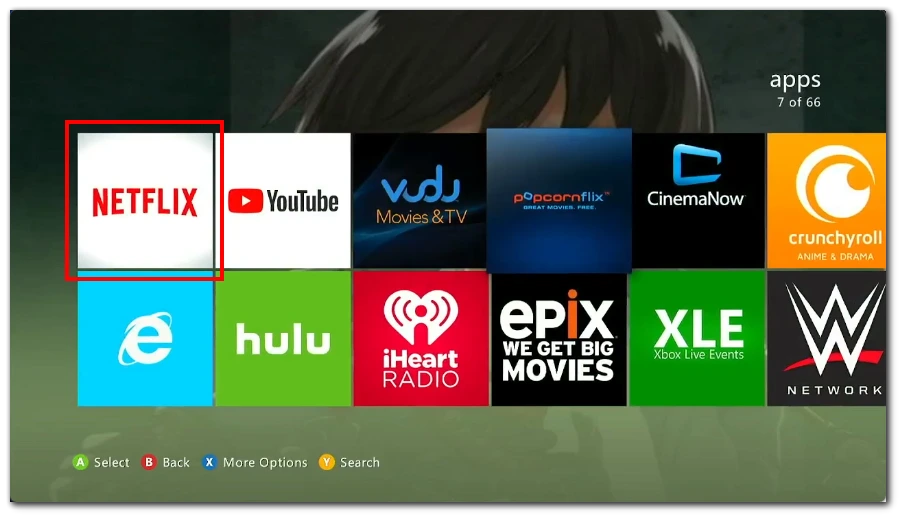Select the Popcornflix app tile

[x=559, y=200]
